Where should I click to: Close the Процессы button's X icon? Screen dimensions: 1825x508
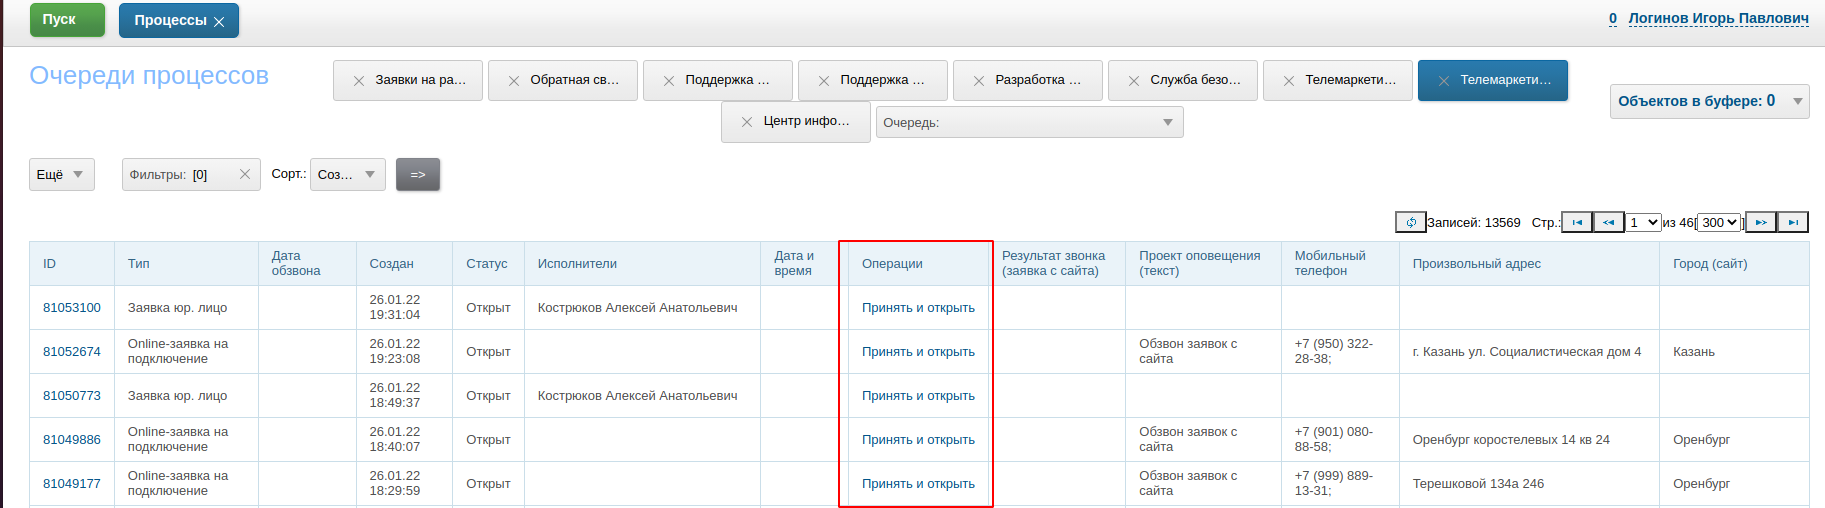coord(219,22)
